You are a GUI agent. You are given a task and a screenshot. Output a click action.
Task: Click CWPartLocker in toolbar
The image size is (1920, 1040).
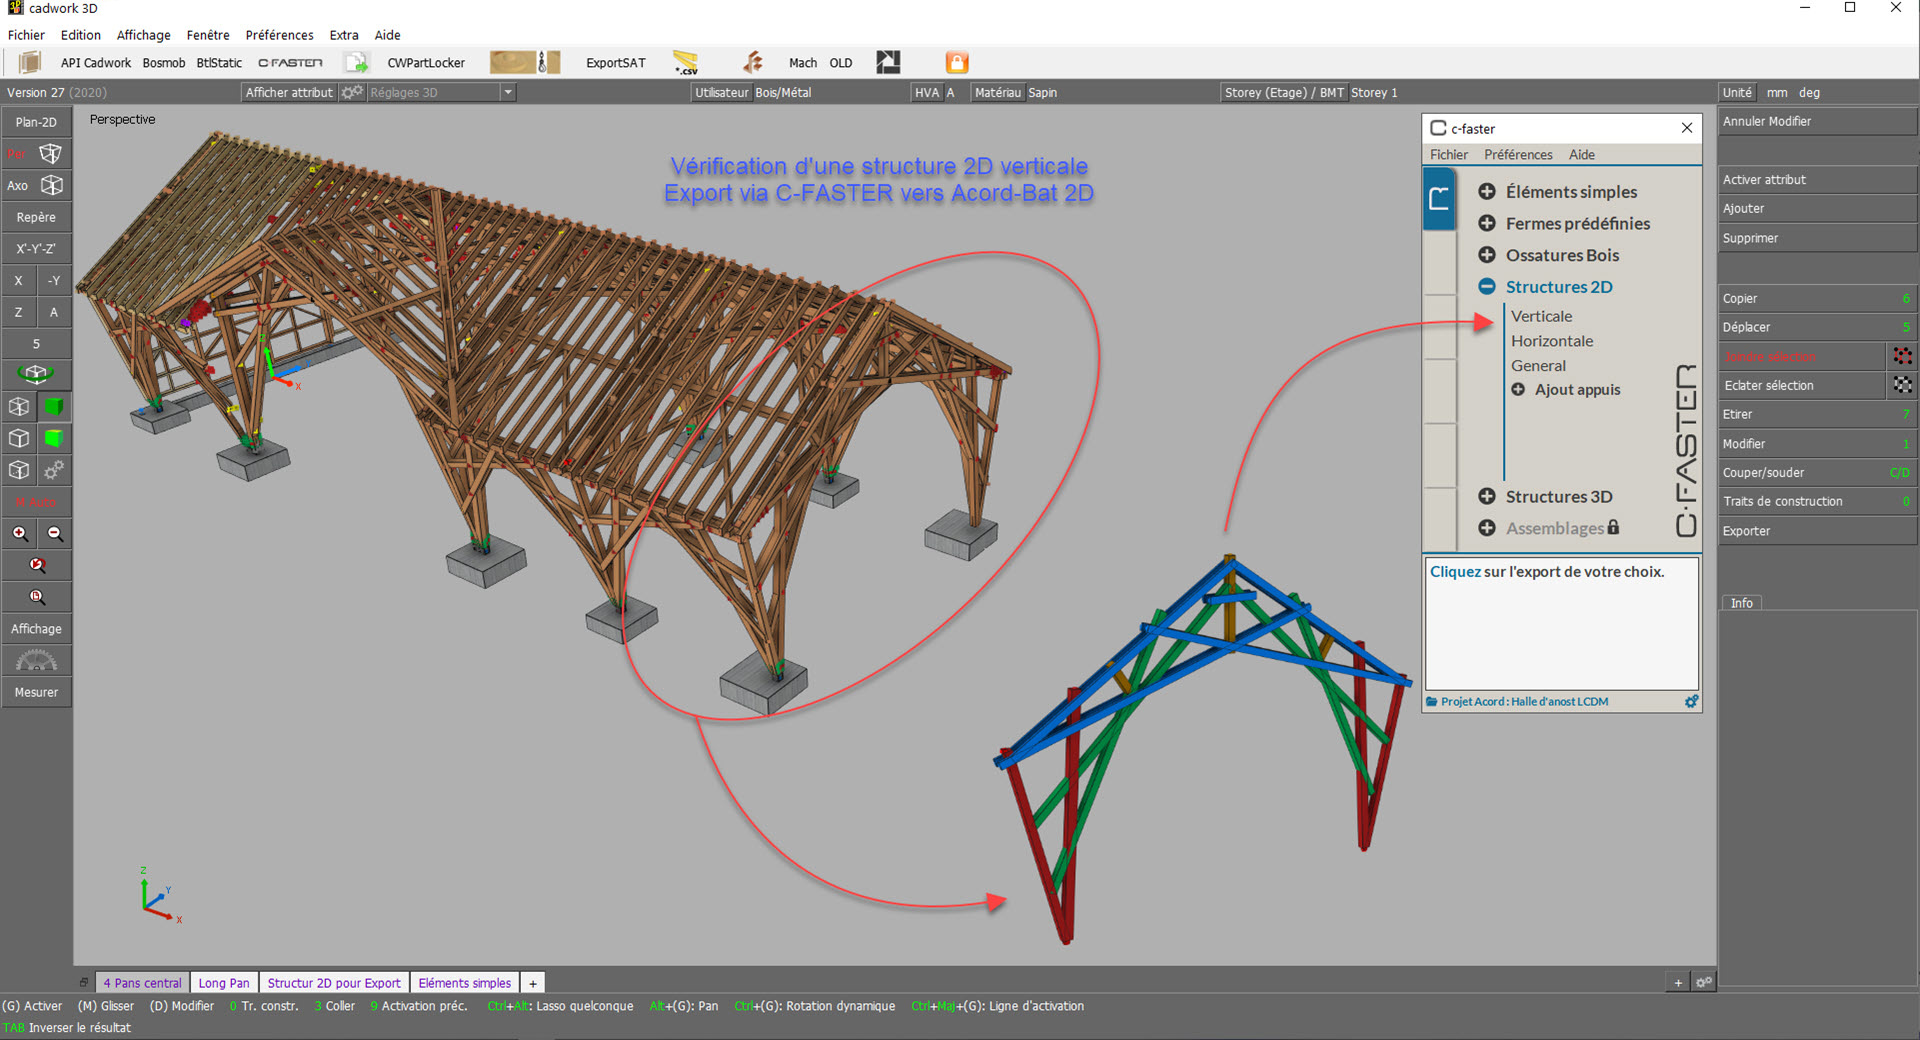pos(426,62)
